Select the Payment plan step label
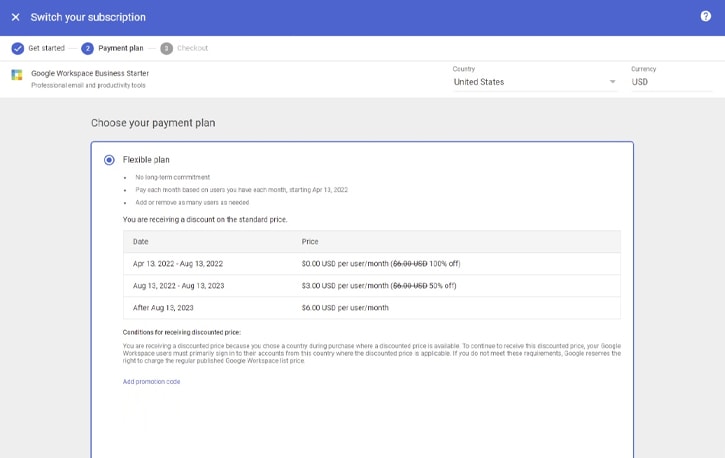The width and height of the screenshot is (725, 458). point(121,48)
